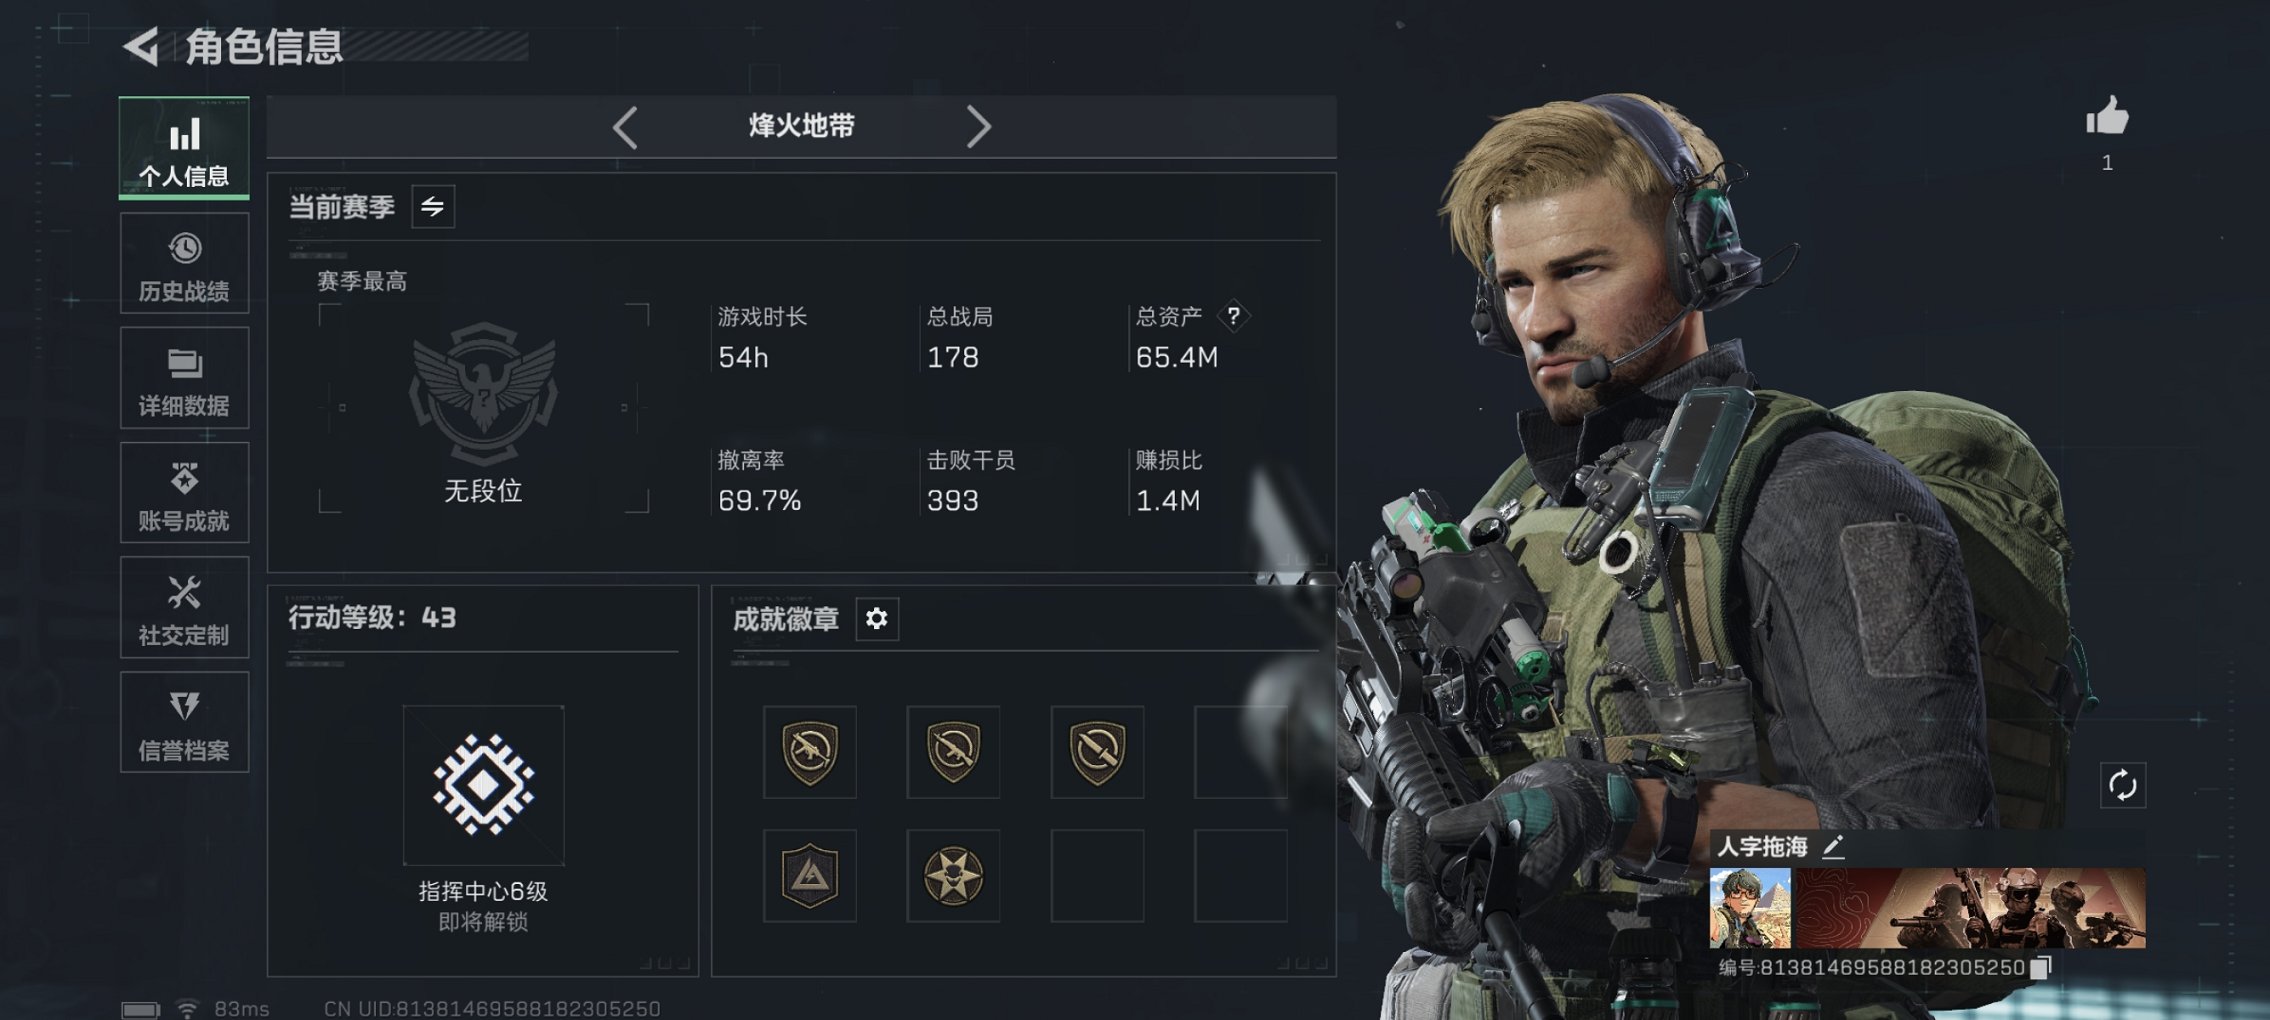Image resolution: width=2270 pixels, height=1020 pixels.
Task: Copy the 编号 ID number
Action: coord(2041,967)
